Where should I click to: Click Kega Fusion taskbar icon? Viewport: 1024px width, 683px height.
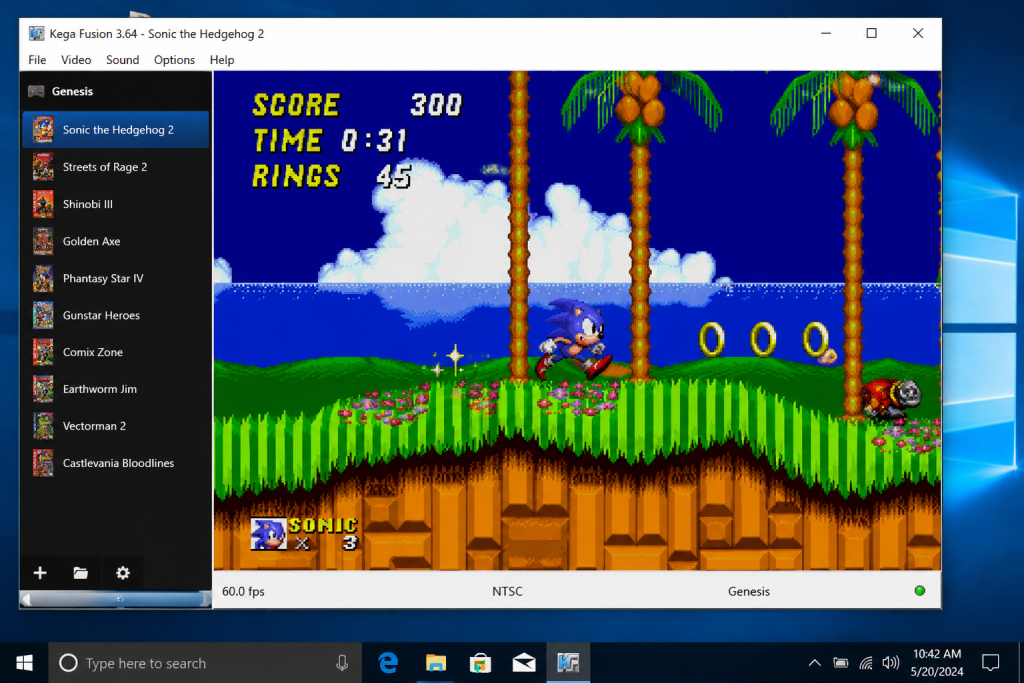[568, 663]
